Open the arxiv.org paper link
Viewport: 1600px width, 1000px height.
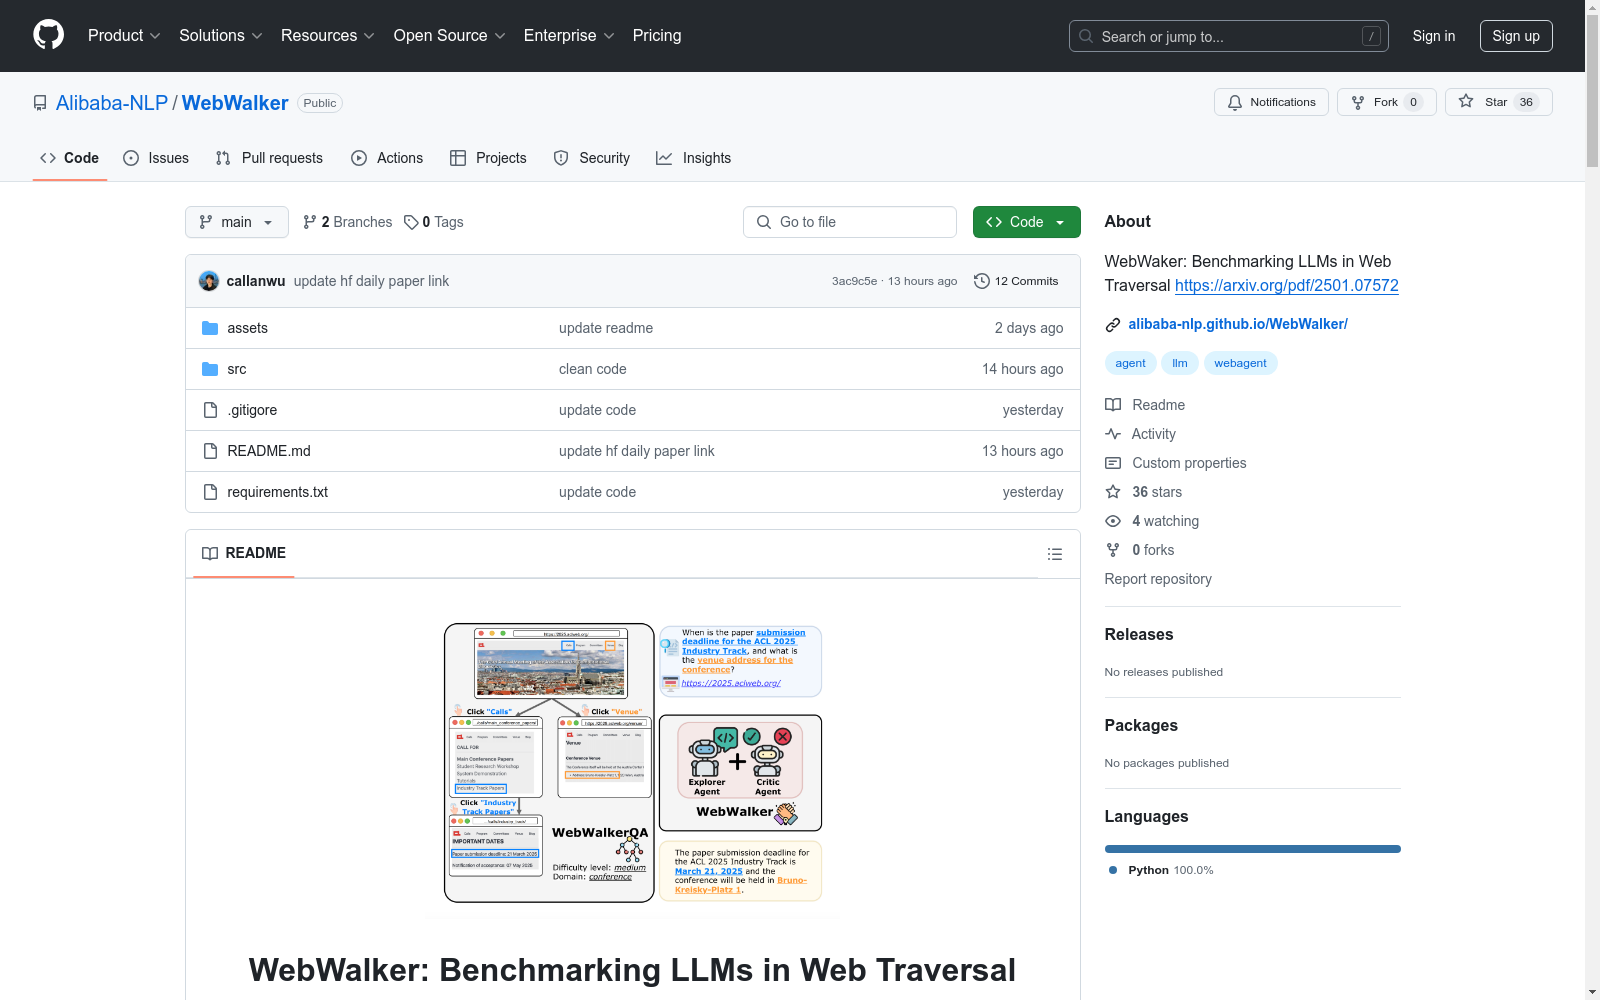(x=1287, y=285)
